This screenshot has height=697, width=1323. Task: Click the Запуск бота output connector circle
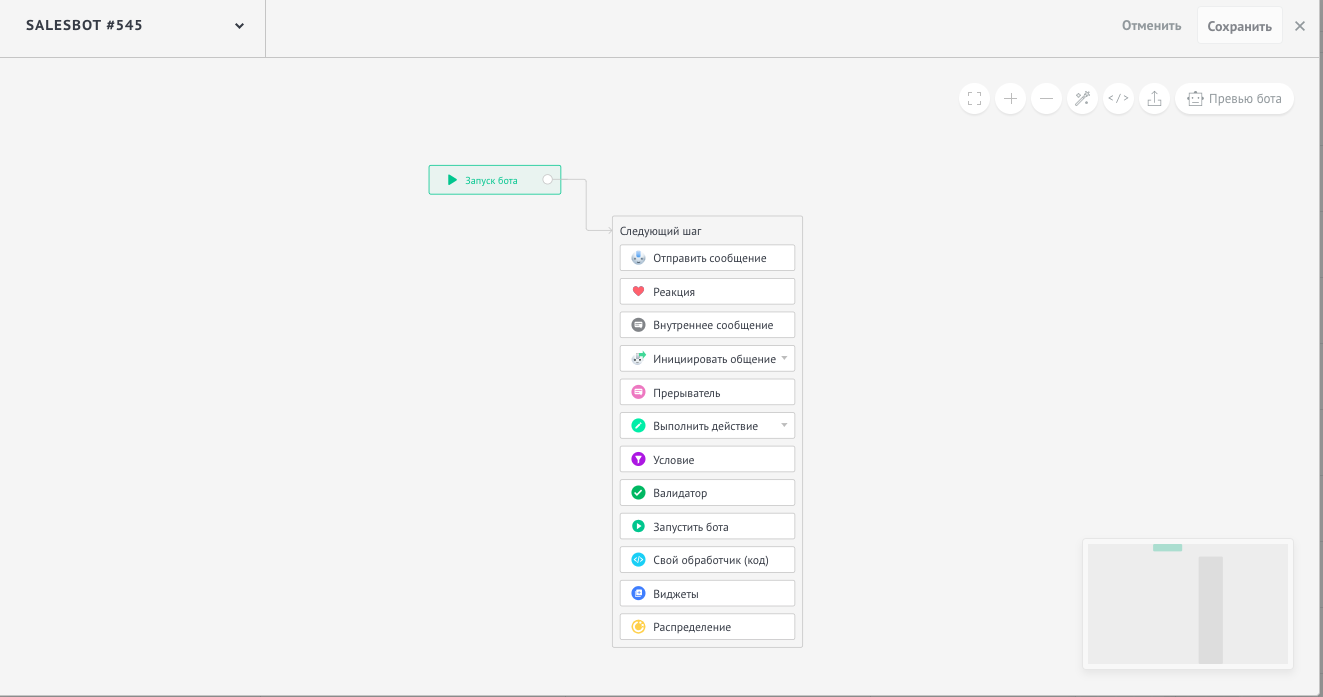point(547,179)
